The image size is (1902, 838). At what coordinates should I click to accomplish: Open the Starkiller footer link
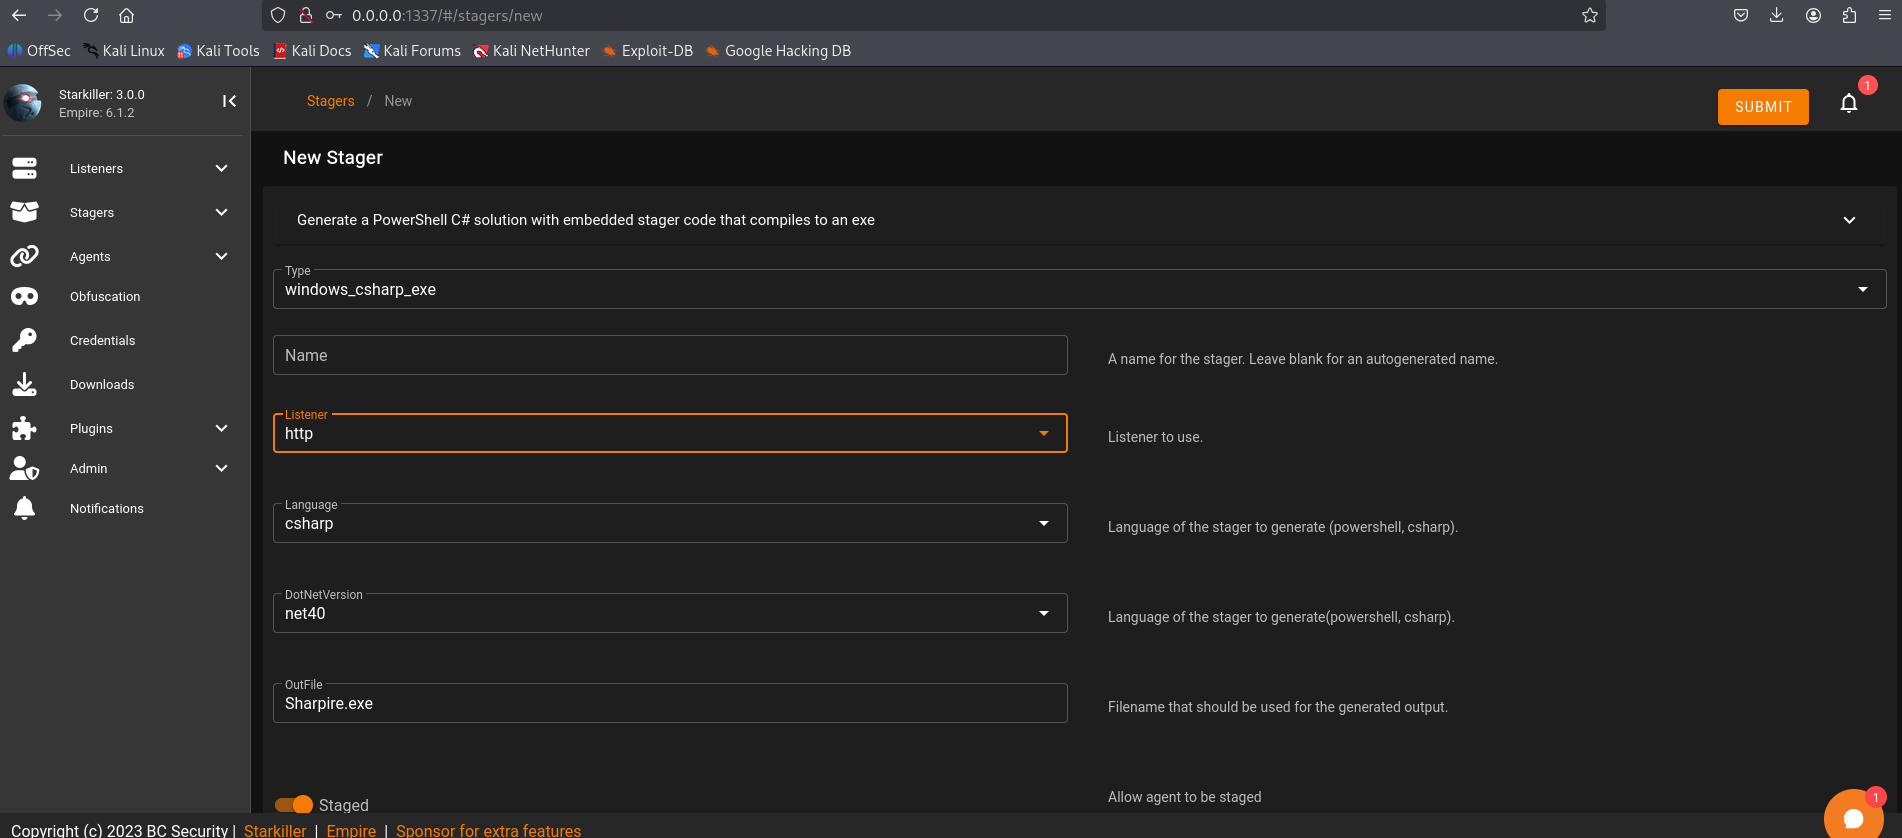coord(275,830)
